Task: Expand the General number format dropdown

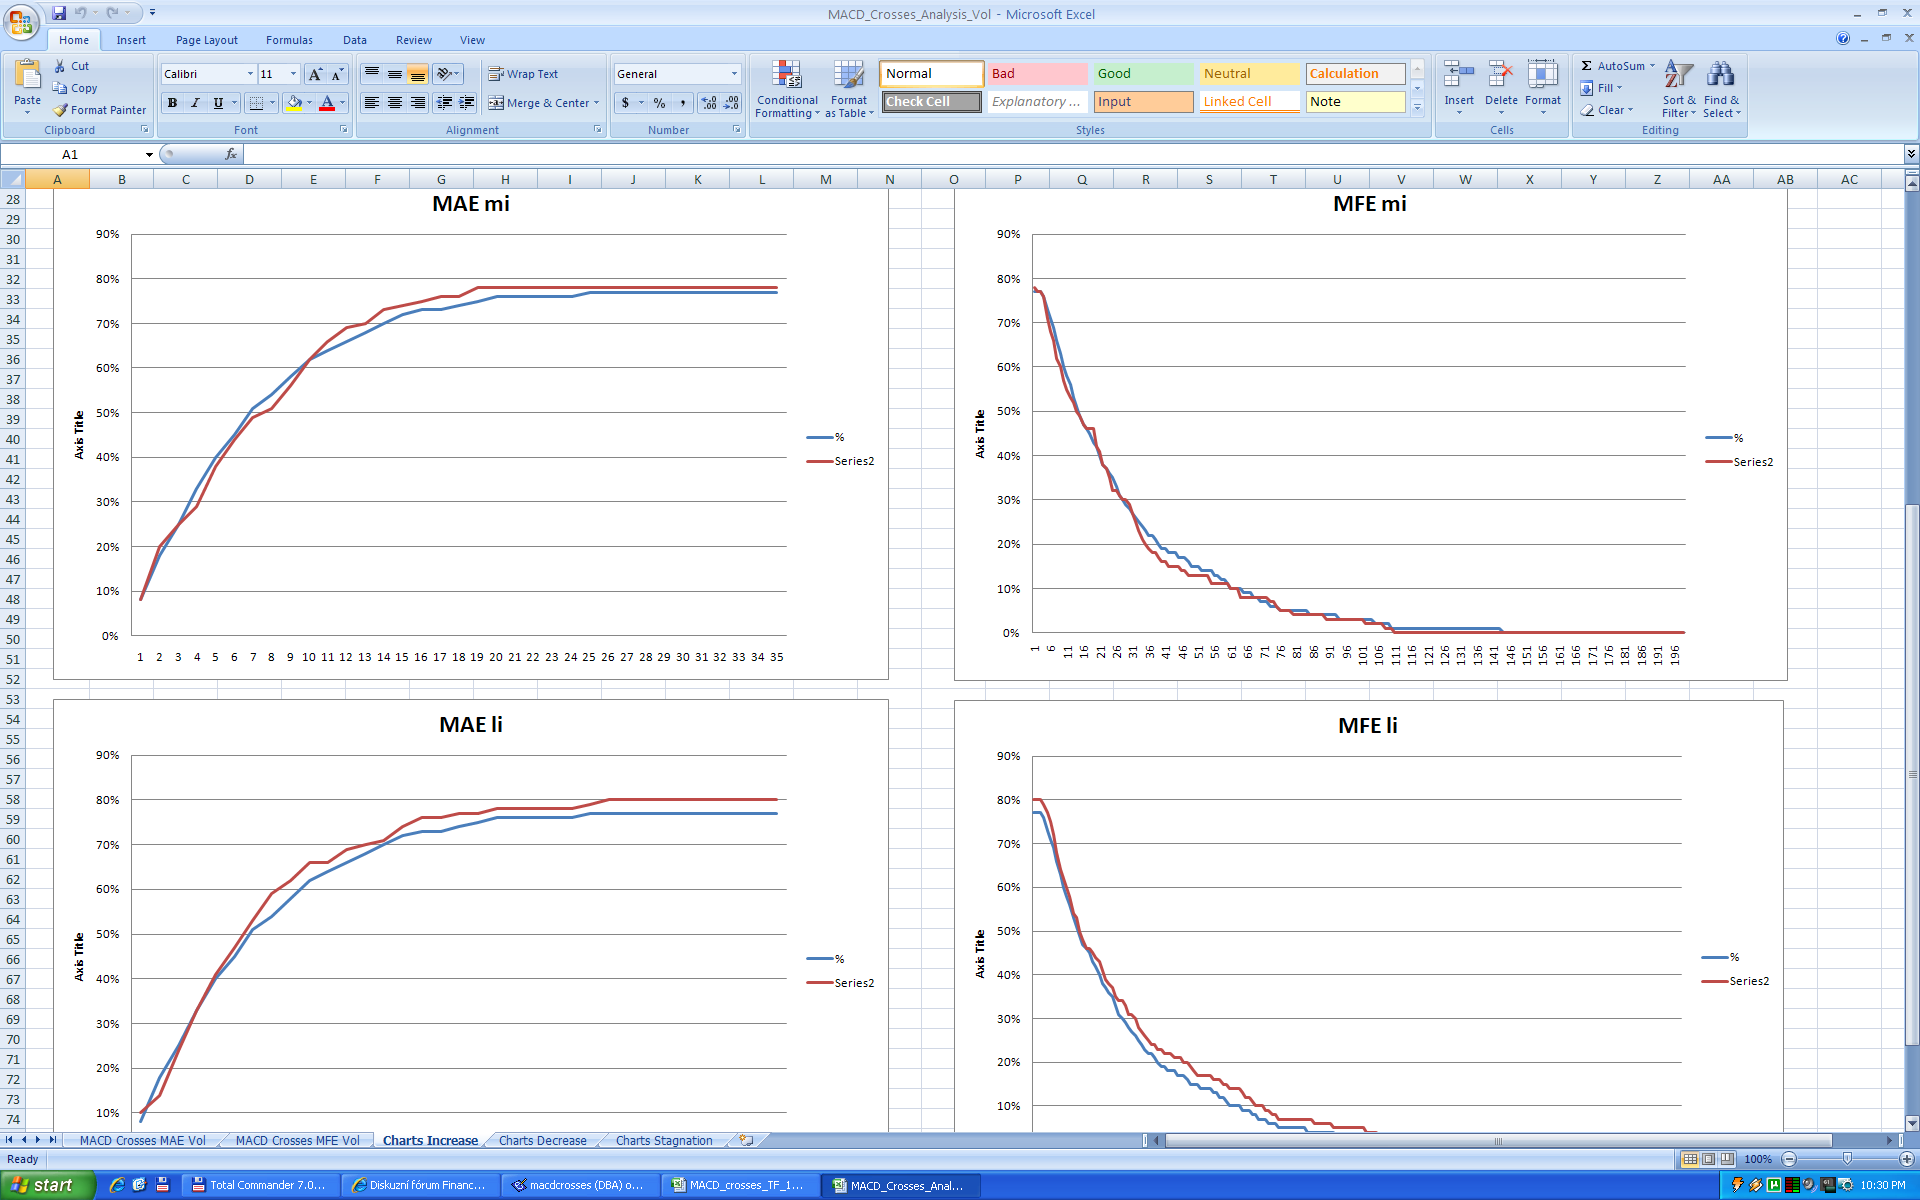Action: pos(734,74)
